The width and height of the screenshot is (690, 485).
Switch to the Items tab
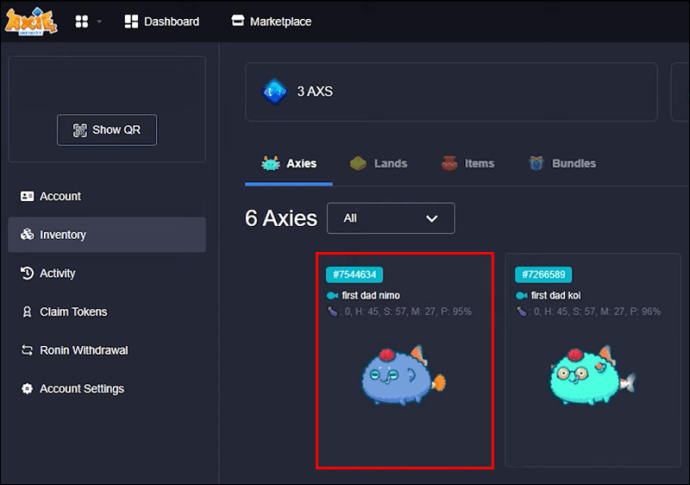point(468,164)
